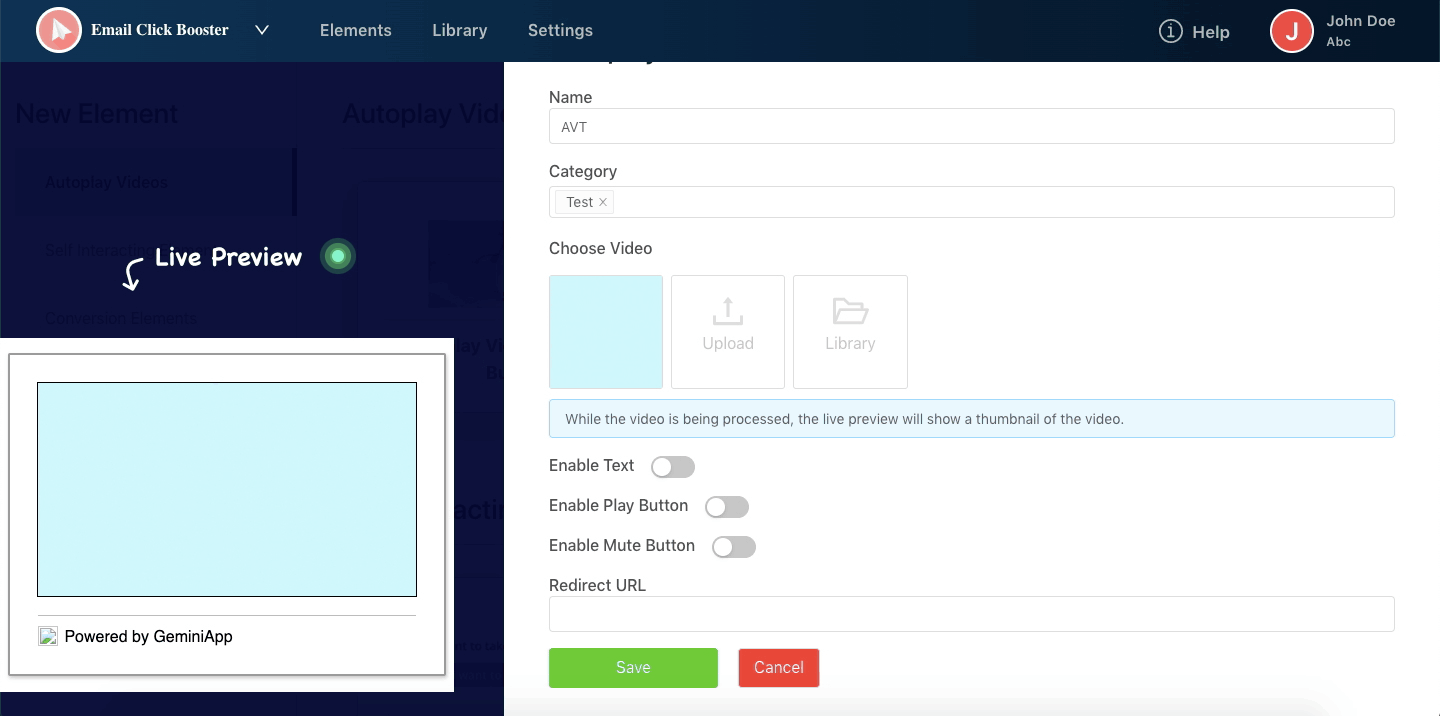
Task: Open the Settings menu
Action: point(560,30)
